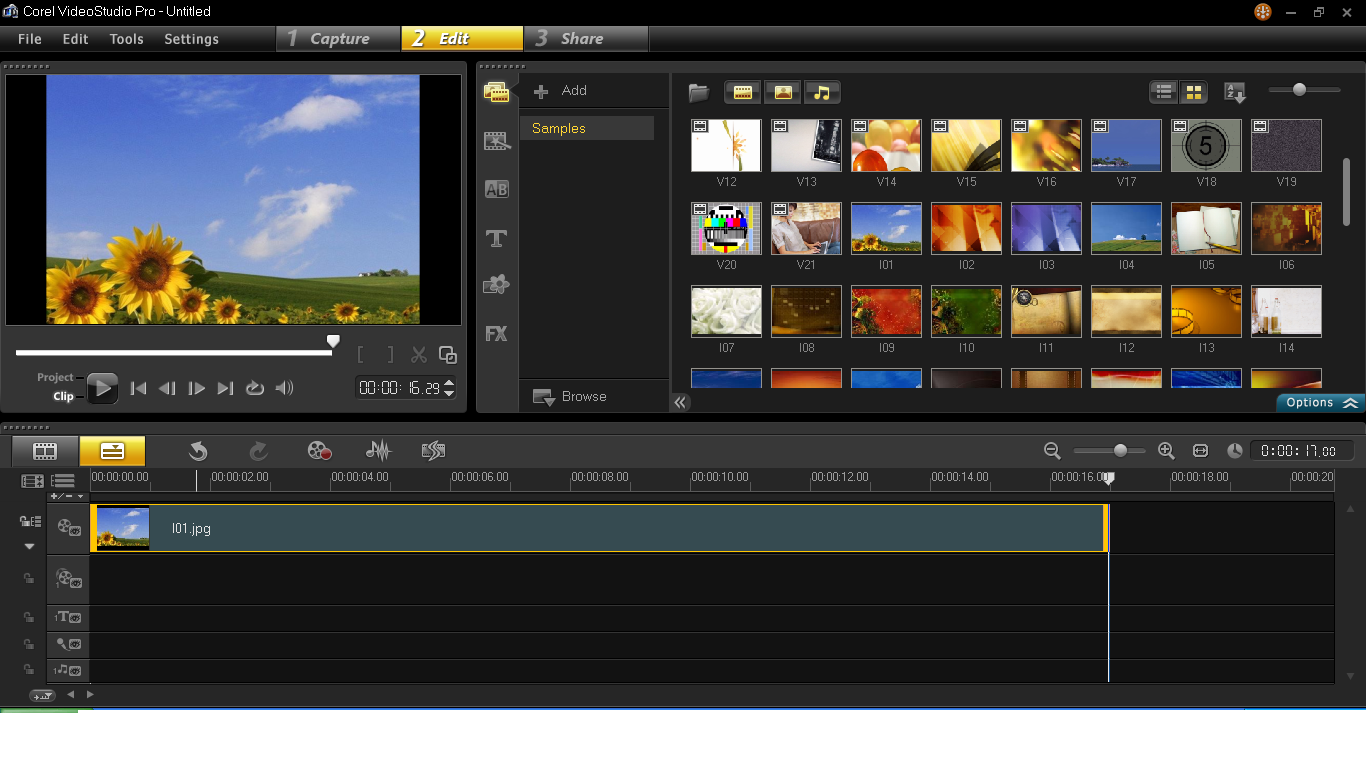Collapse the library panel with left chevron

click(x=681, y=402)
